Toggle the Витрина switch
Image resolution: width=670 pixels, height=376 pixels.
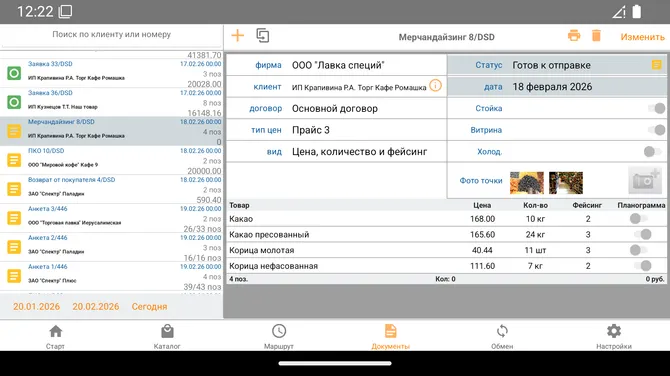click(x=656, y=129)
